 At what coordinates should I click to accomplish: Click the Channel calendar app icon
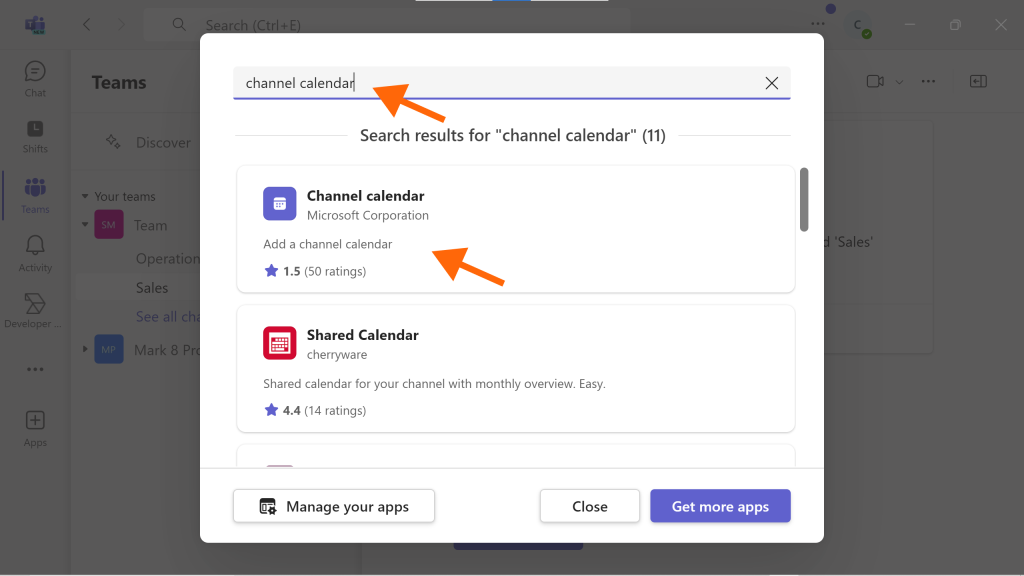coord(280,204)
